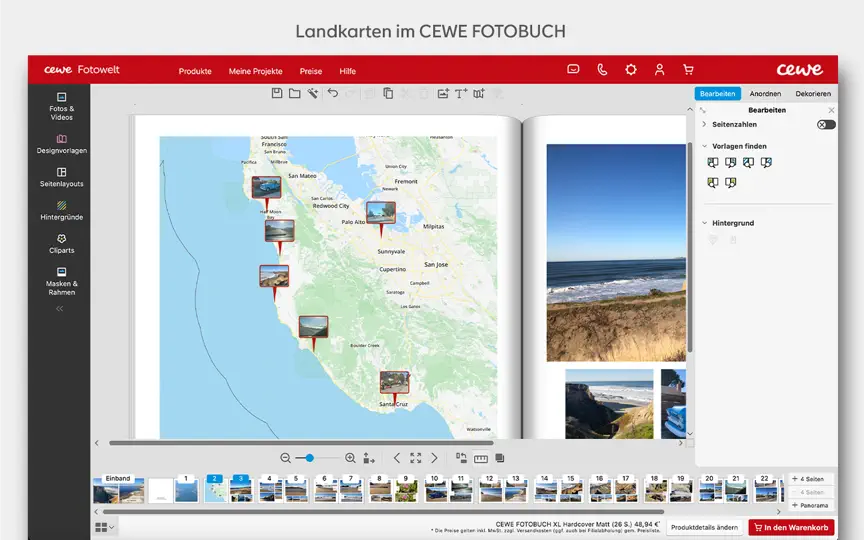
Task: Select the page 22 thumbnail
Action: 765,489
